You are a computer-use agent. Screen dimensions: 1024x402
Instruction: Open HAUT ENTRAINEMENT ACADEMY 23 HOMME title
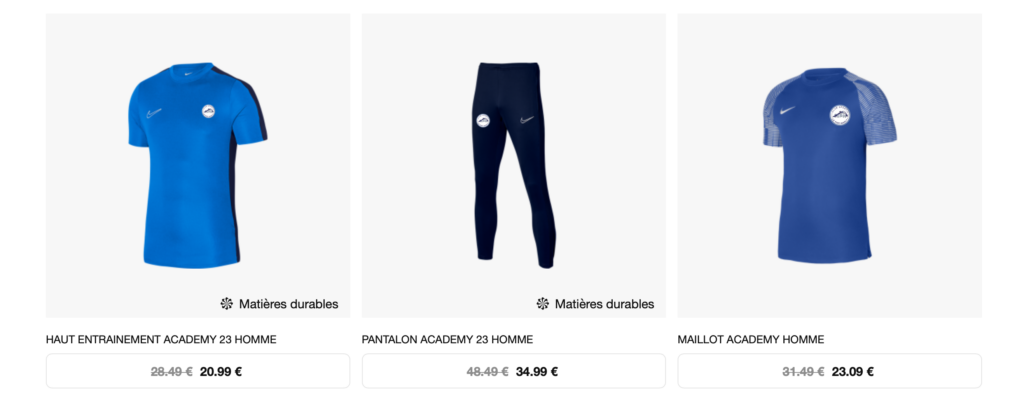(161, 339)
